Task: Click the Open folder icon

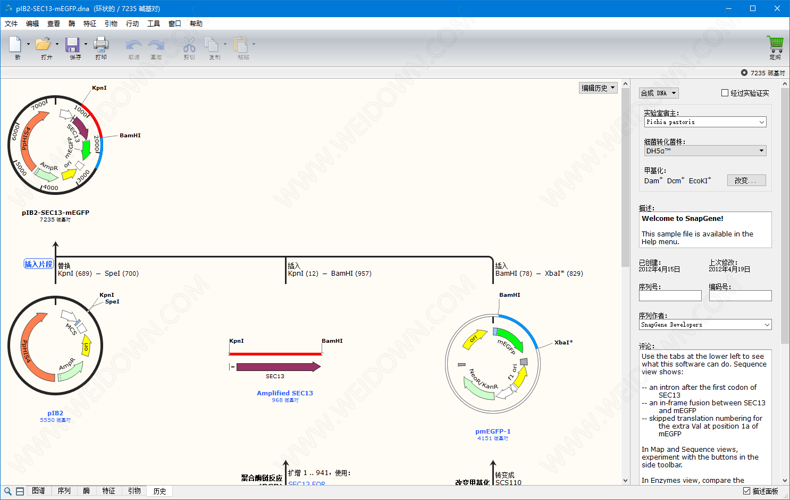Action: (x=43, y=45)
